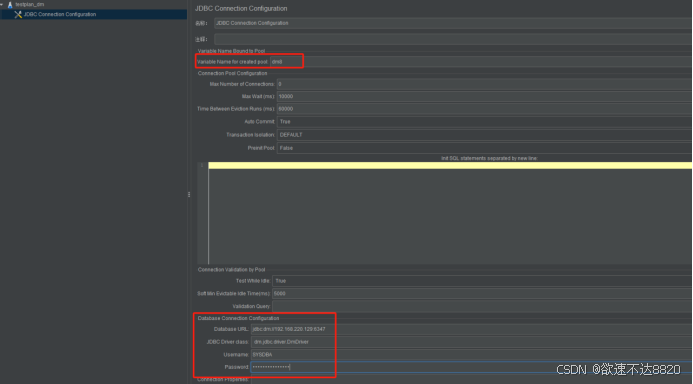
Task: Open the Preinit Pool dropdown
Action: (x=485, y=148)
